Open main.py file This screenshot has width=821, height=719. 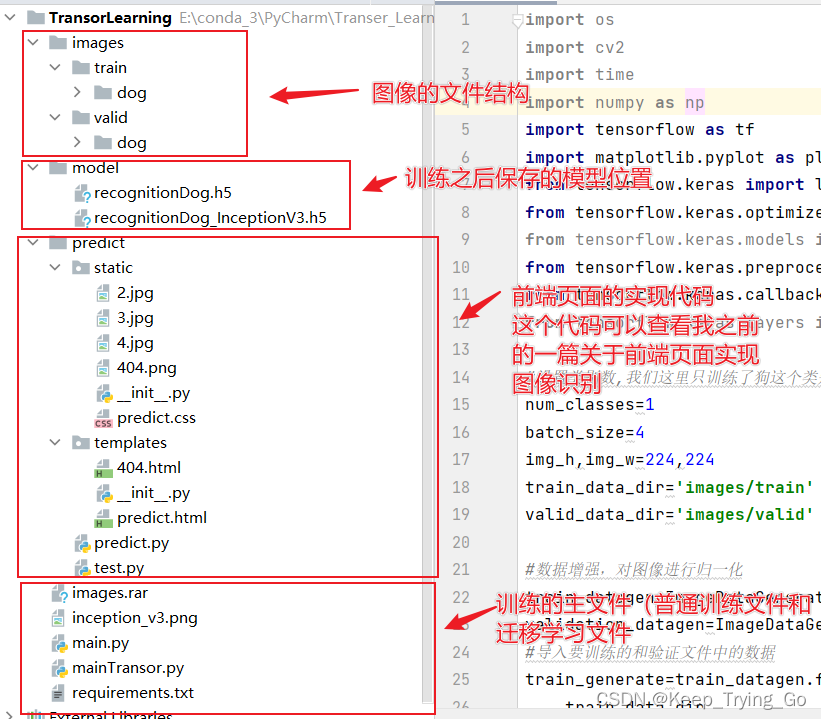101,643
